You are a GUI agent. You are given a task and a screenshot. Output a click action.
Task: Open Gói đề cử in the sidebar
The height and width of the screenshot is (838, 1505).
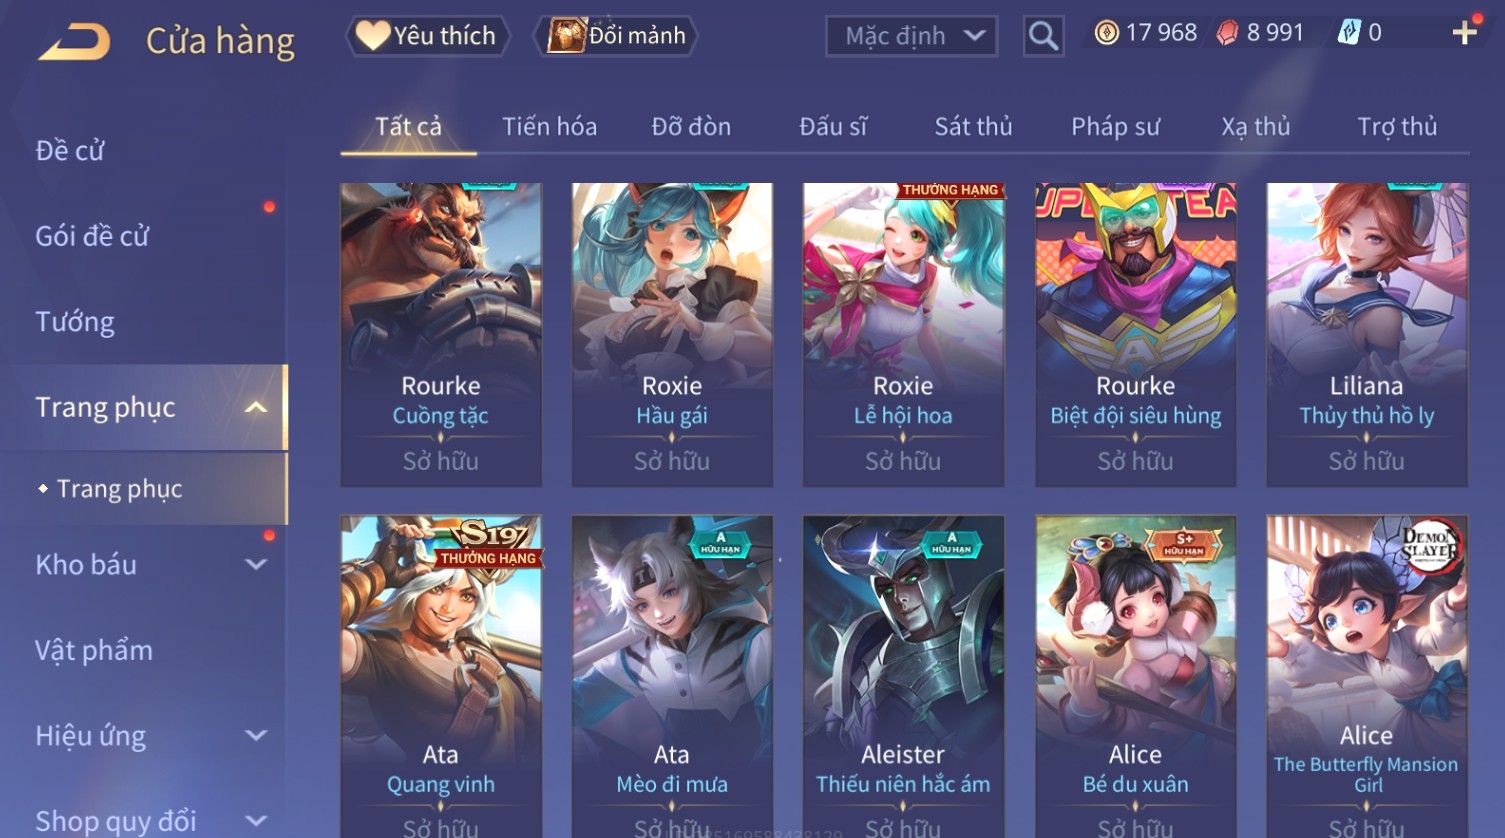tap(92, 236)
